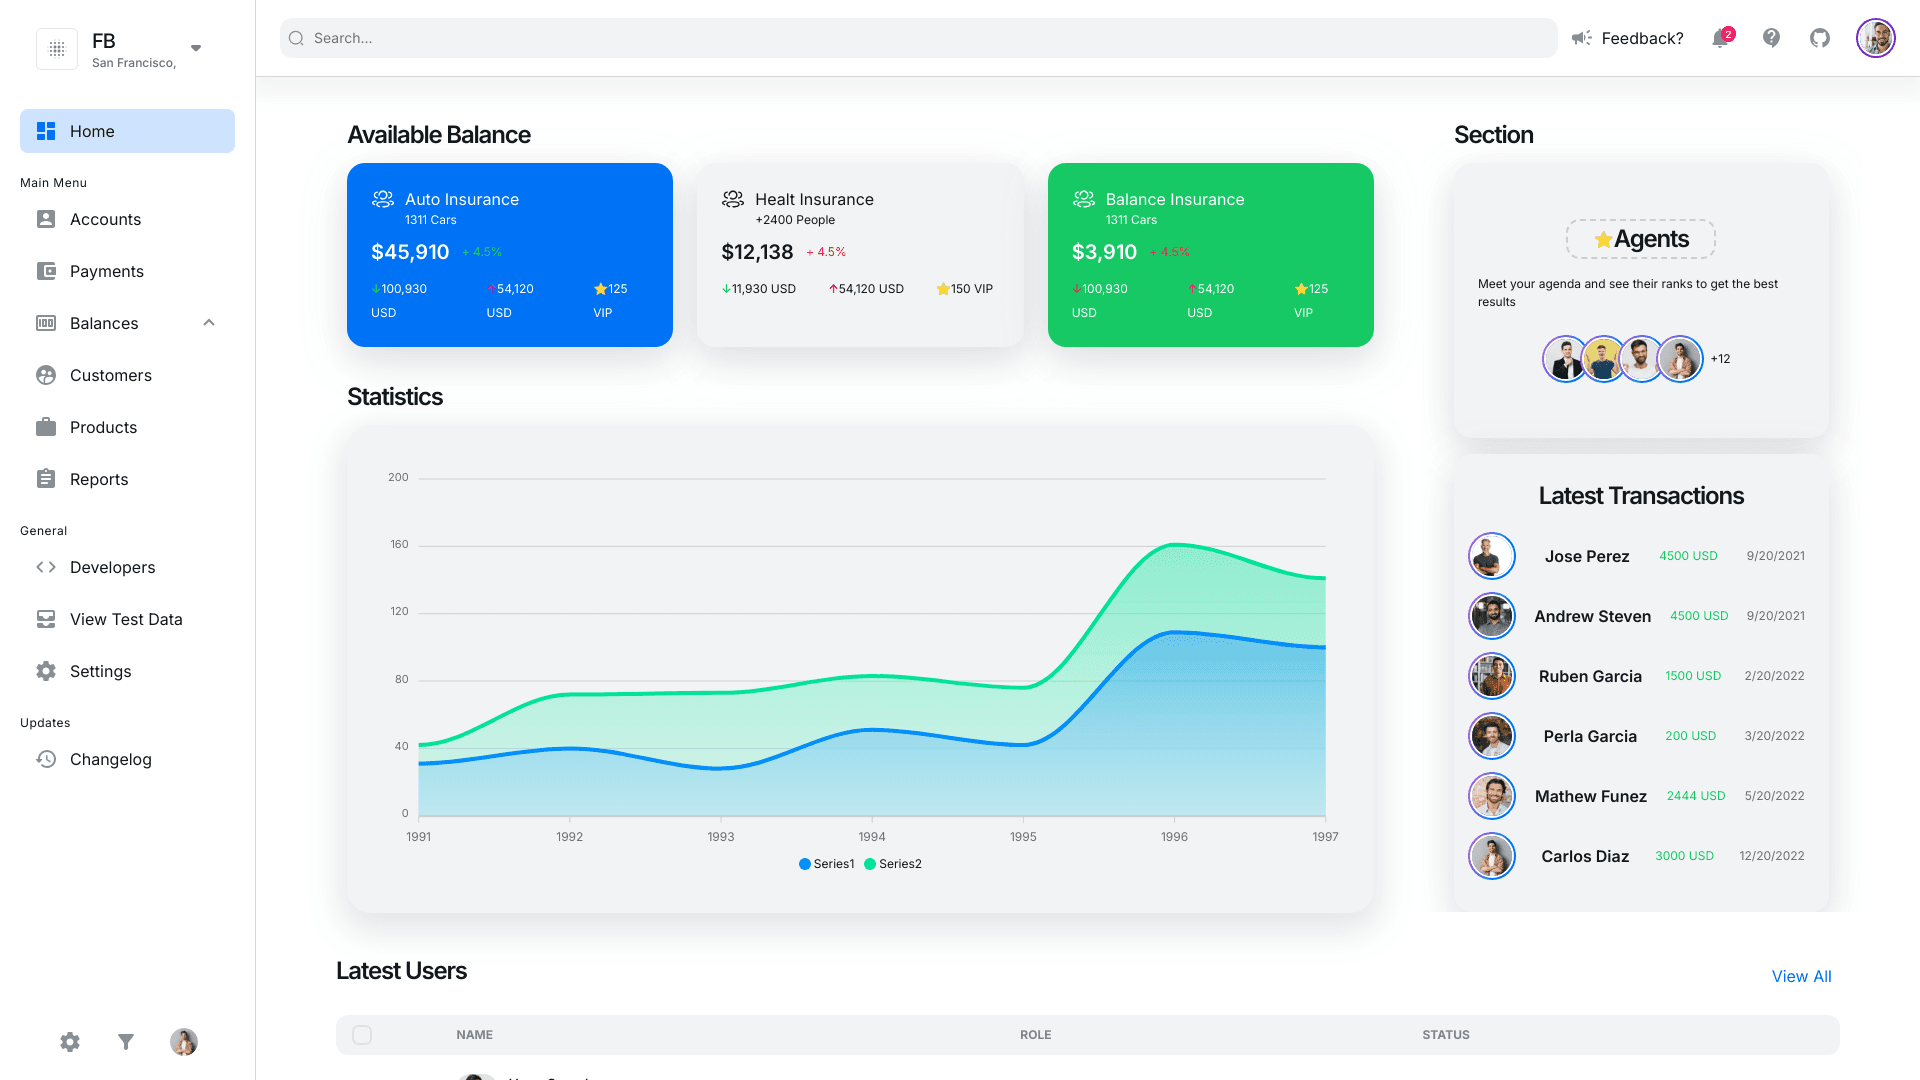
Task: Open the FB workspace dropdown arrow
Action: pyautogui.click(x=196, y=48)
